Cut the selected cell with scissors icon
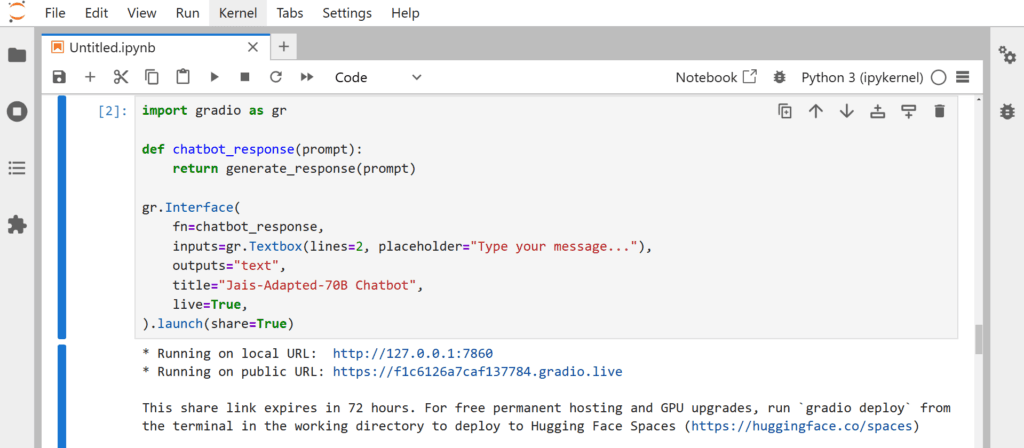 pyautogui.click(x=121, y=77)
